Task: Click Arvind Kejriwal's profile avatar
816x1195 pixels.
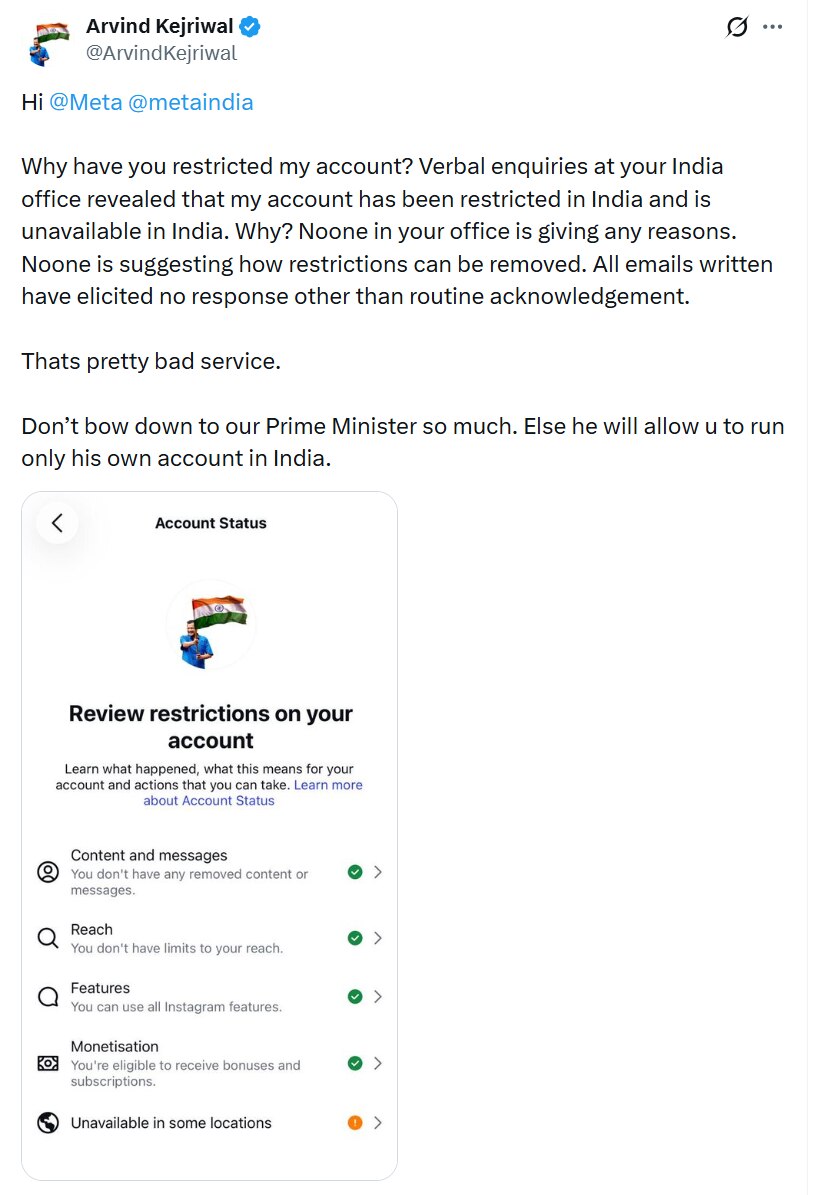Action: pyautogui.click(x=48, y=43)
